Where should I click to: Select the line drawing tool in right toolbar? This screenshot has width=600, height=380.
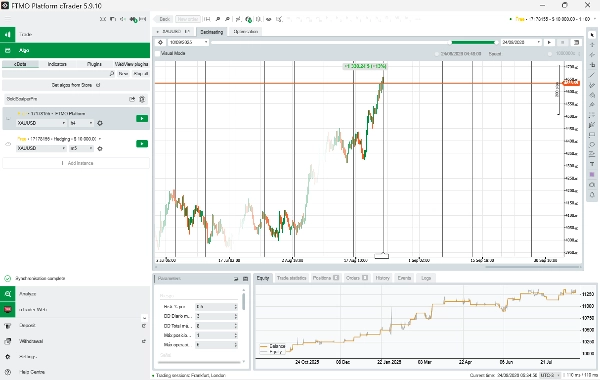[x=592, y=75]
